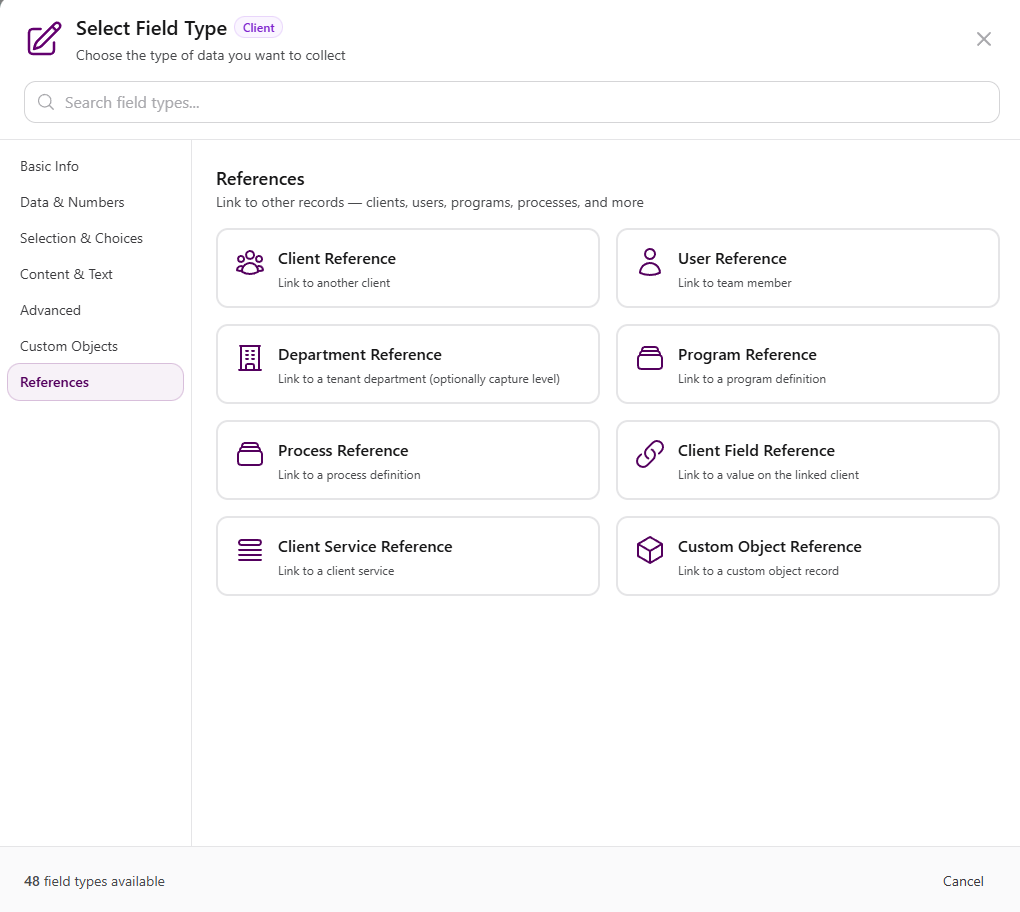Click the Client Field Reference link icon

(x=649, y=454)
